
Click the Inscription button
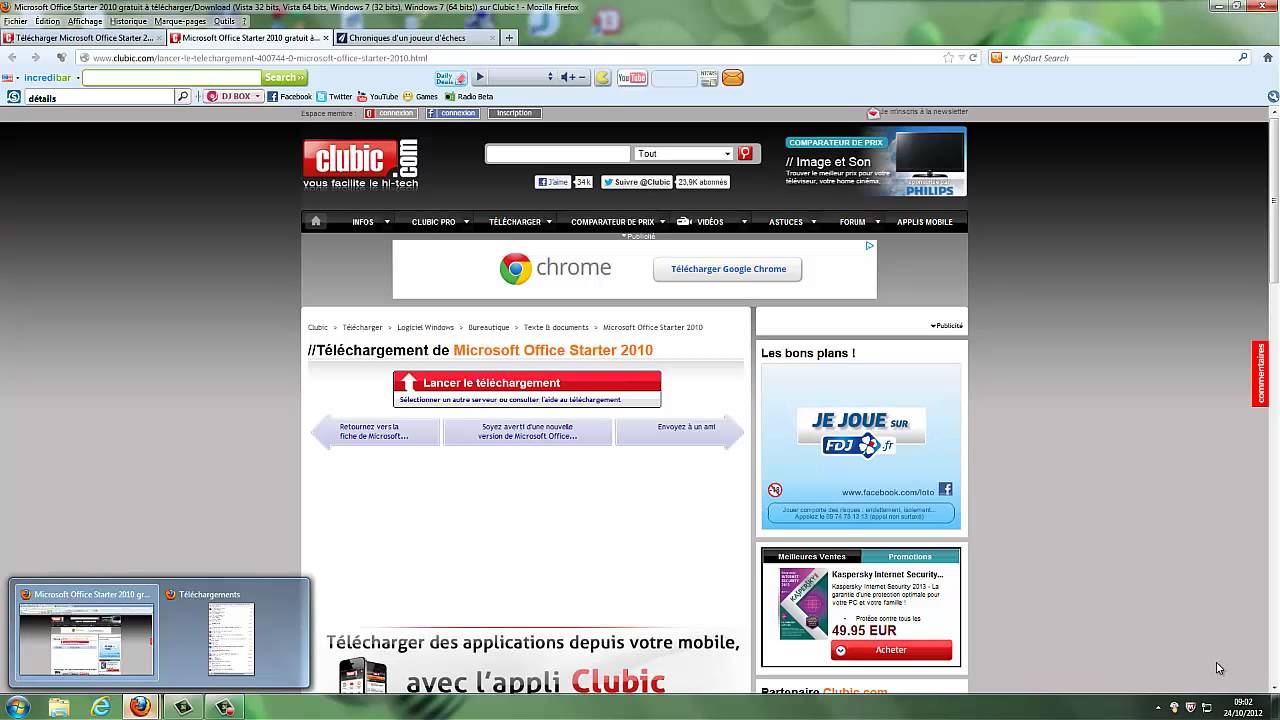tap(514, 113)
